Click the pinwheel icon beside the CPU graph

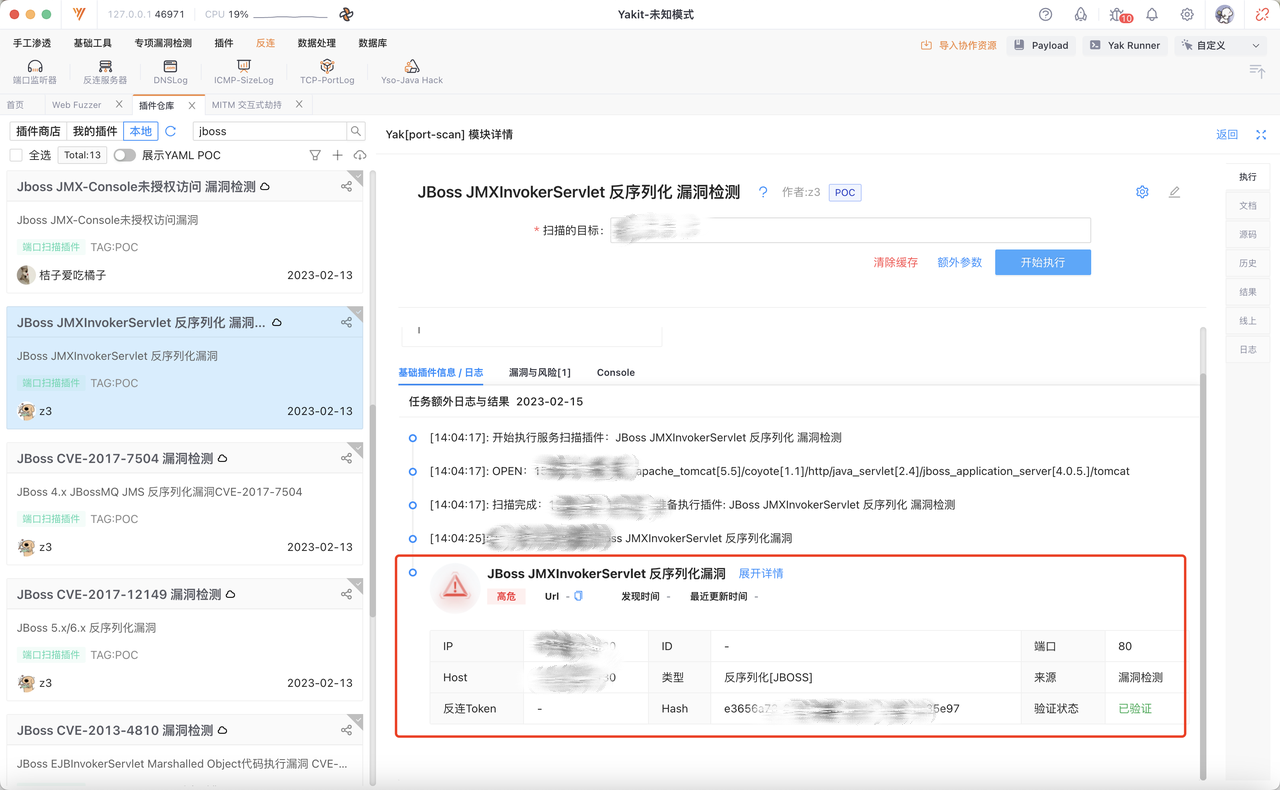point(346,15)
